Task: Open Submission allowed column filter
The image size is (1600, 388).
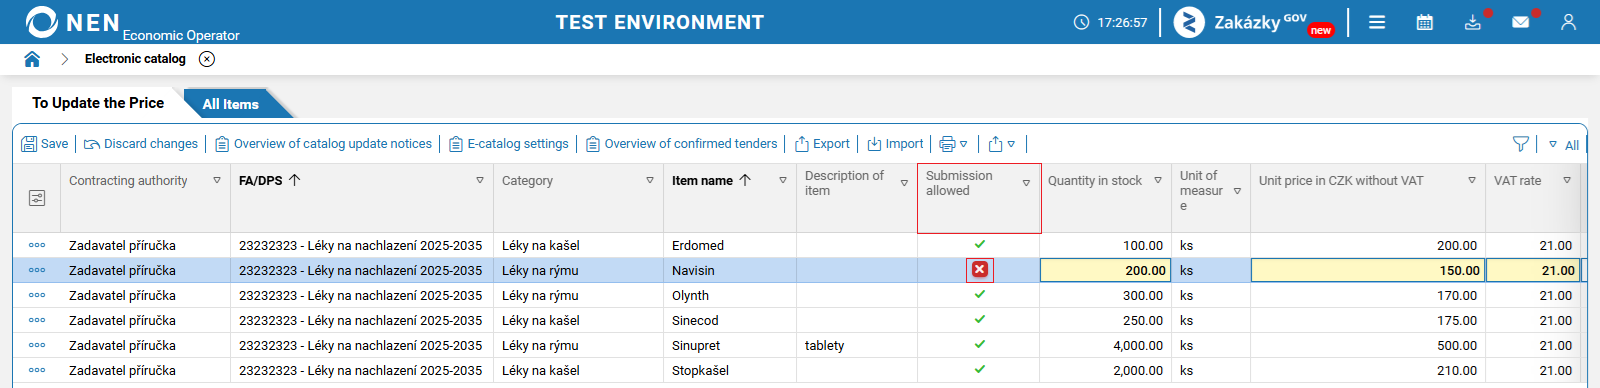Action: (1026, 183)
